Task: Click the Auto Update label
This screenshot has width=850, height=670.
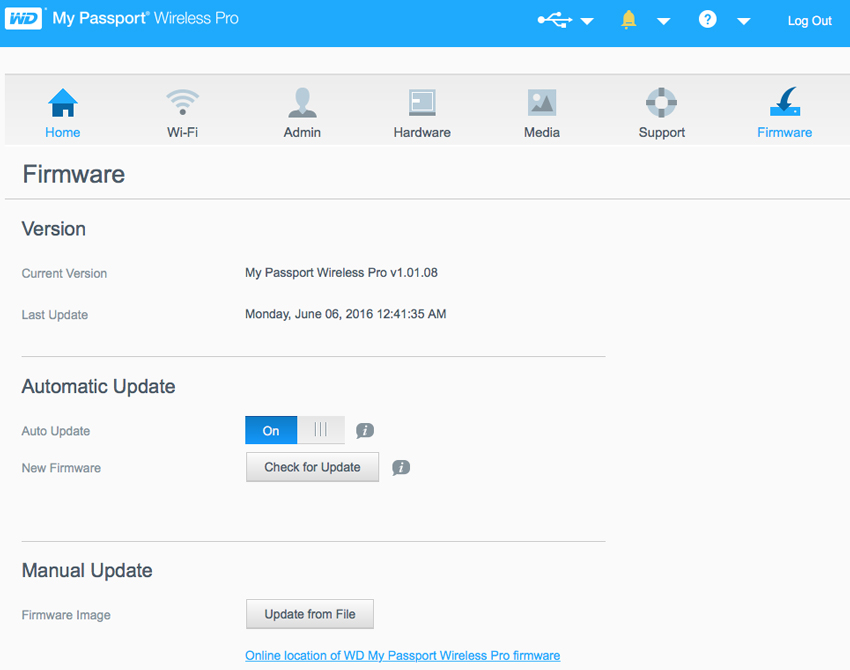Action: tap(56, 431)
